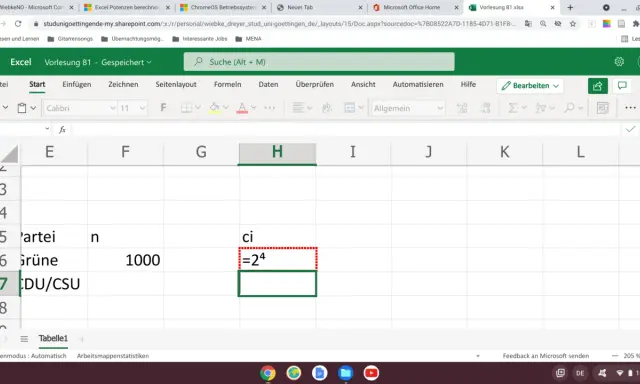
Task: Toggle bold formatting (F button)
Action: click(x=163, y=108)
